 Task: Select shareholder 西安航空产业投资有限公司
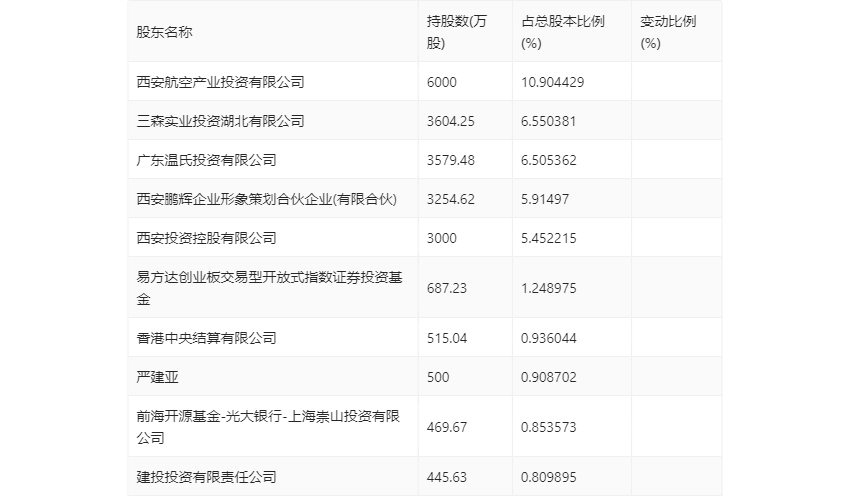(x=220, y=82)
